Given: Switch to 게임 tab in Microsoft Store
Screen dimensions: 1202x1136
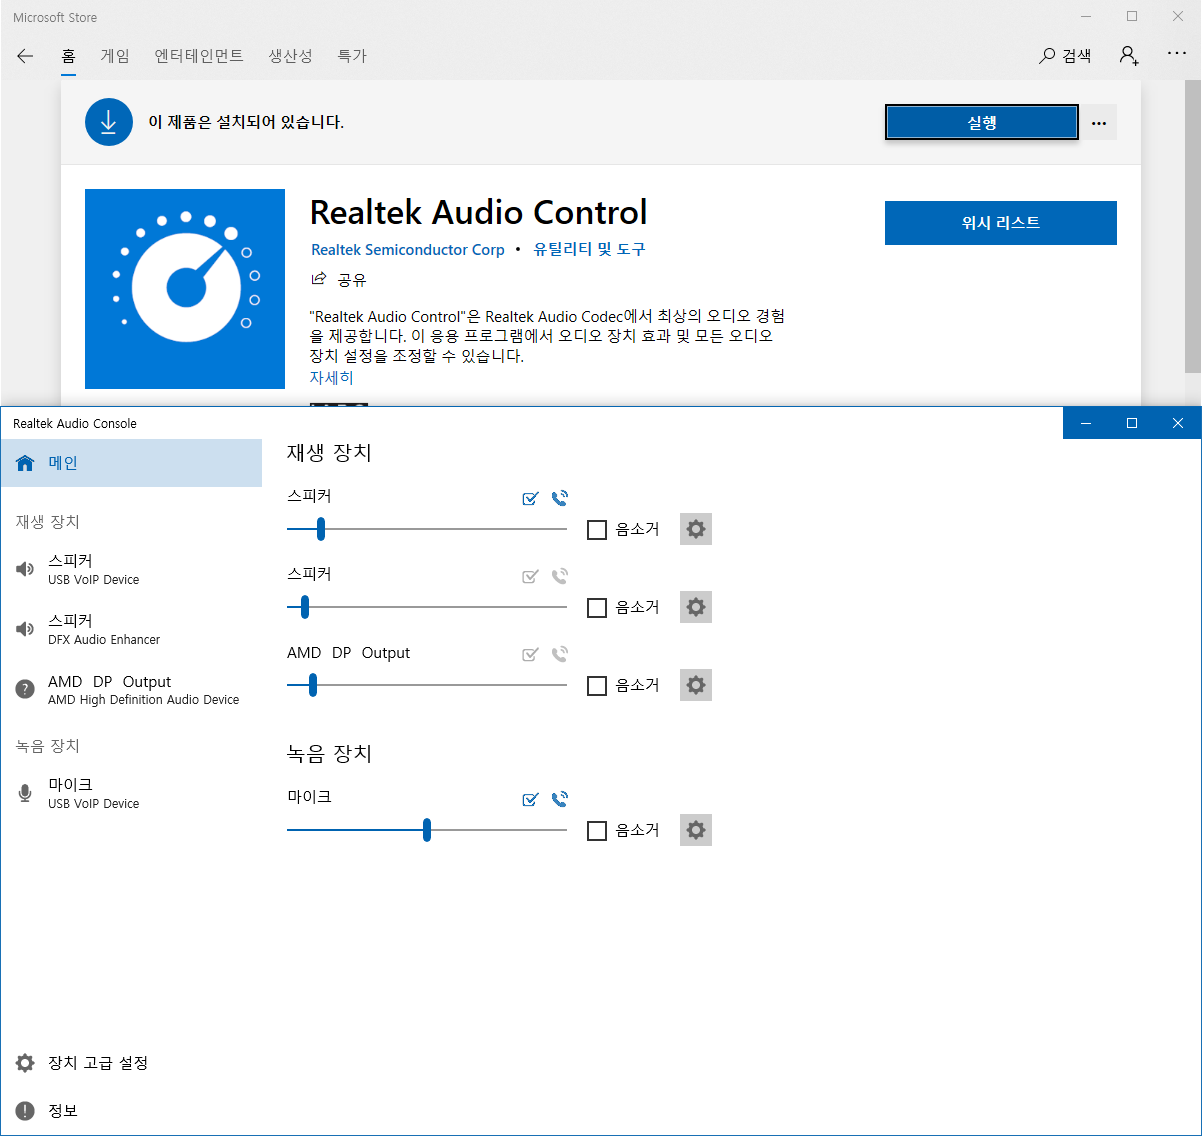Looking at the screenshot, I should [x=115, y=56].
